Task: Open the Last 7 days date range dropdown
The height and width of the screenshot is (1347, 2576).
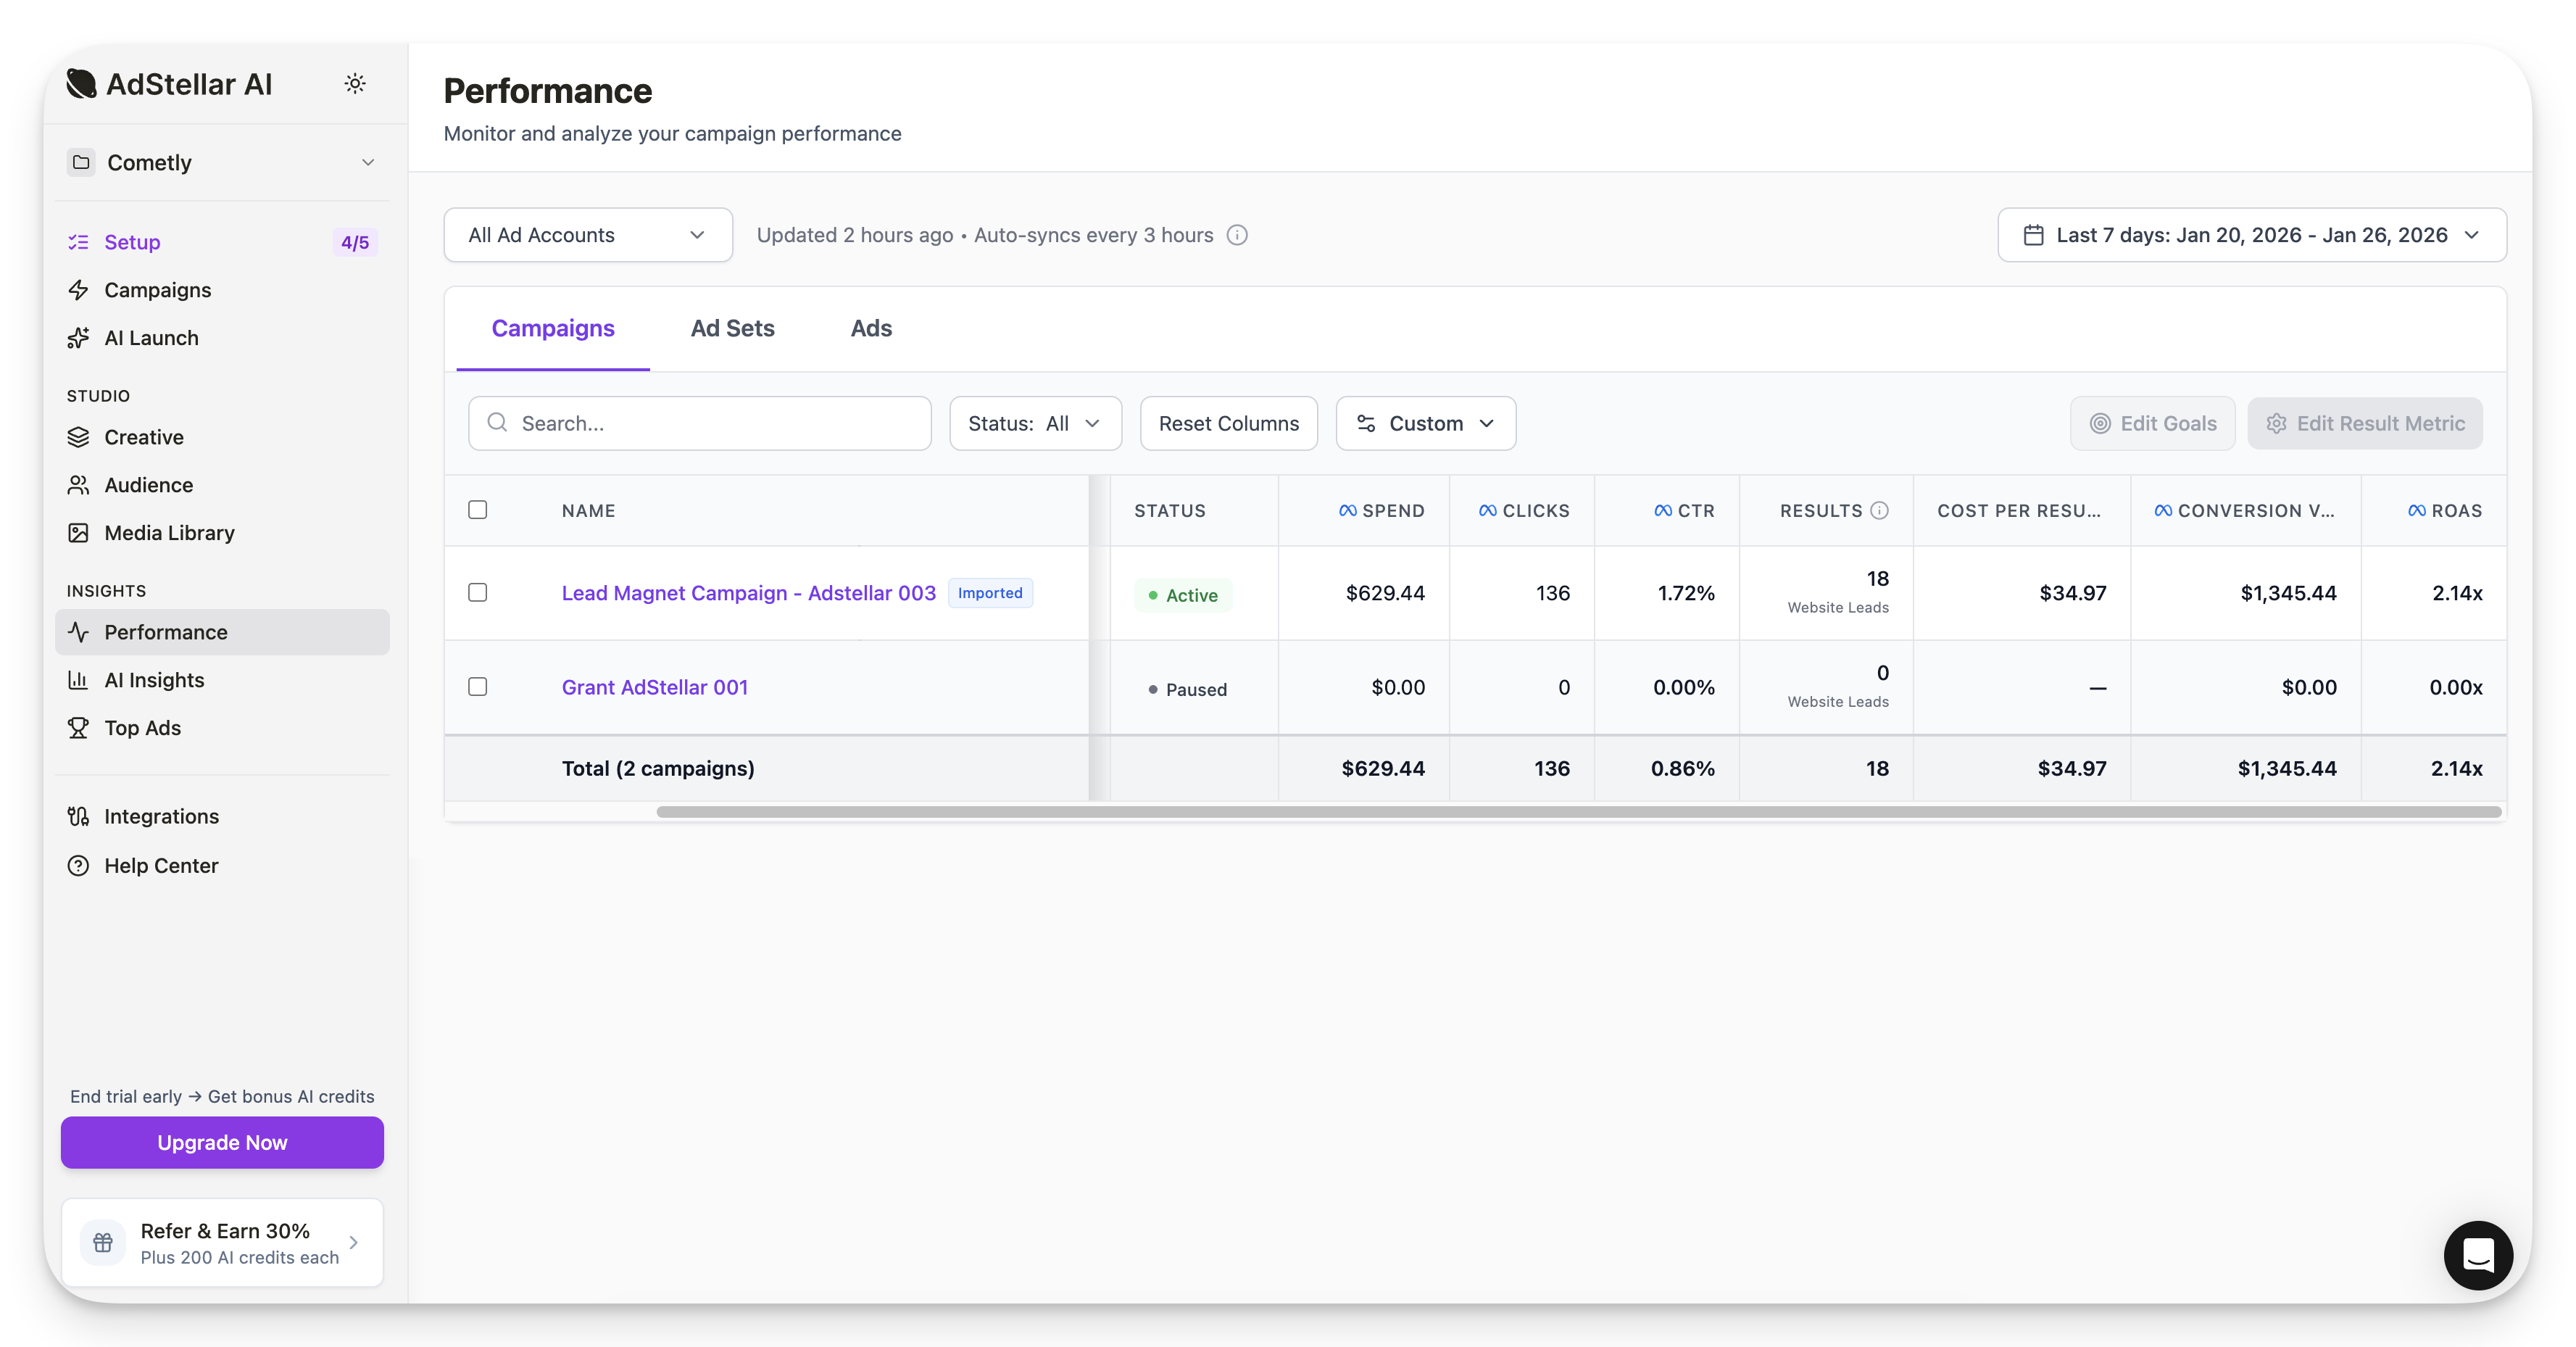Action: click(2251, 235)
